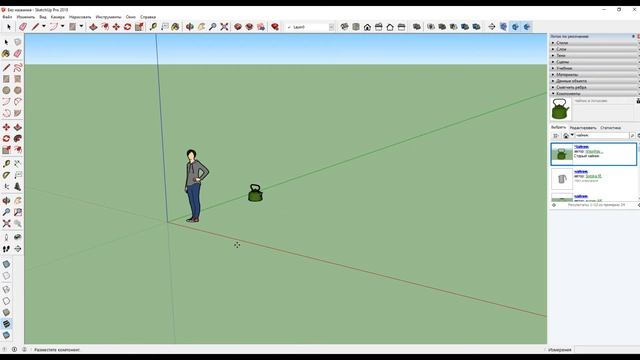
Task: Switch to Front view house icon
Action: [367, 27]
